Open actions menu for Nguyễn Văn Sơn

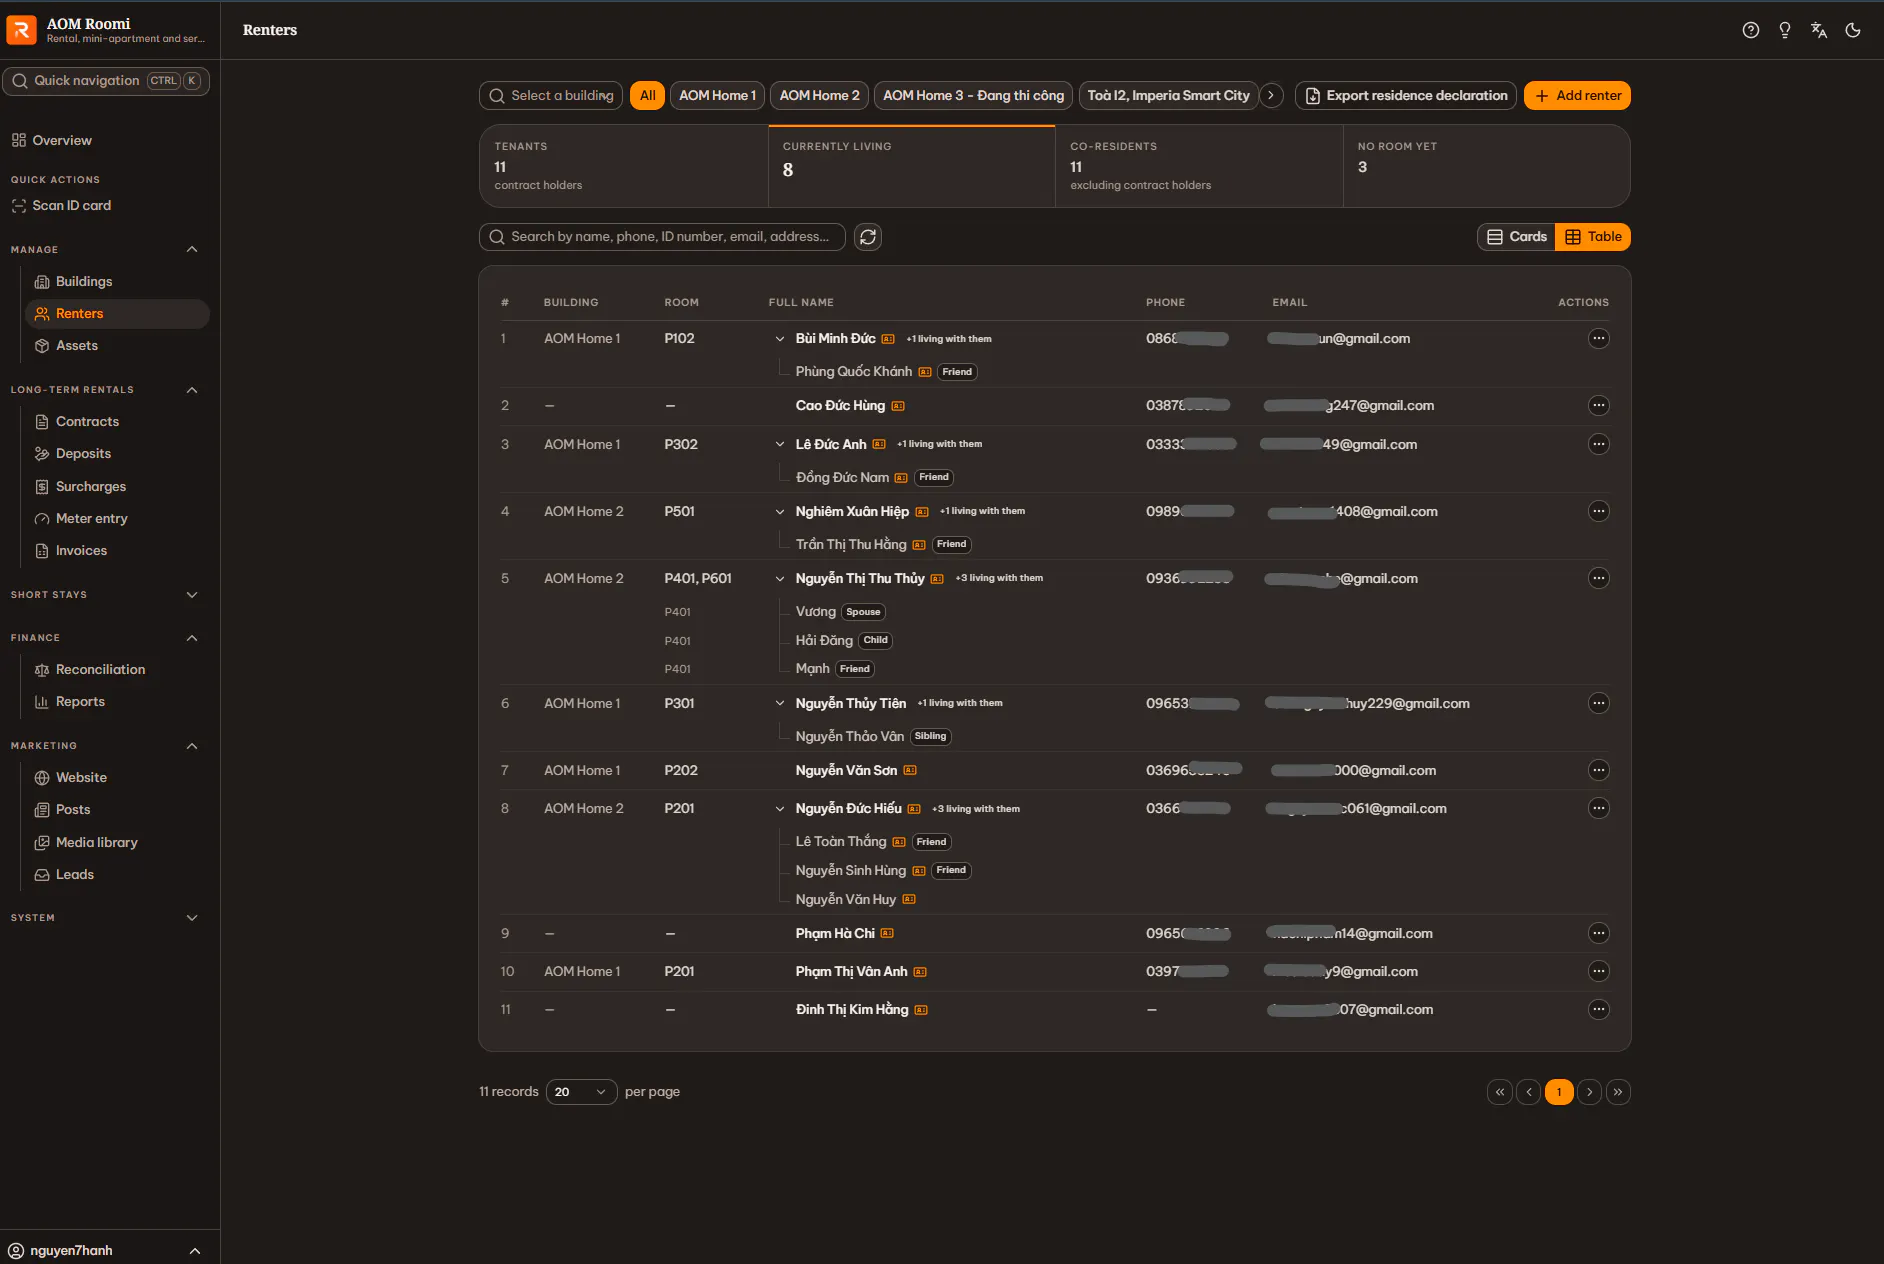click(1598, 770)
